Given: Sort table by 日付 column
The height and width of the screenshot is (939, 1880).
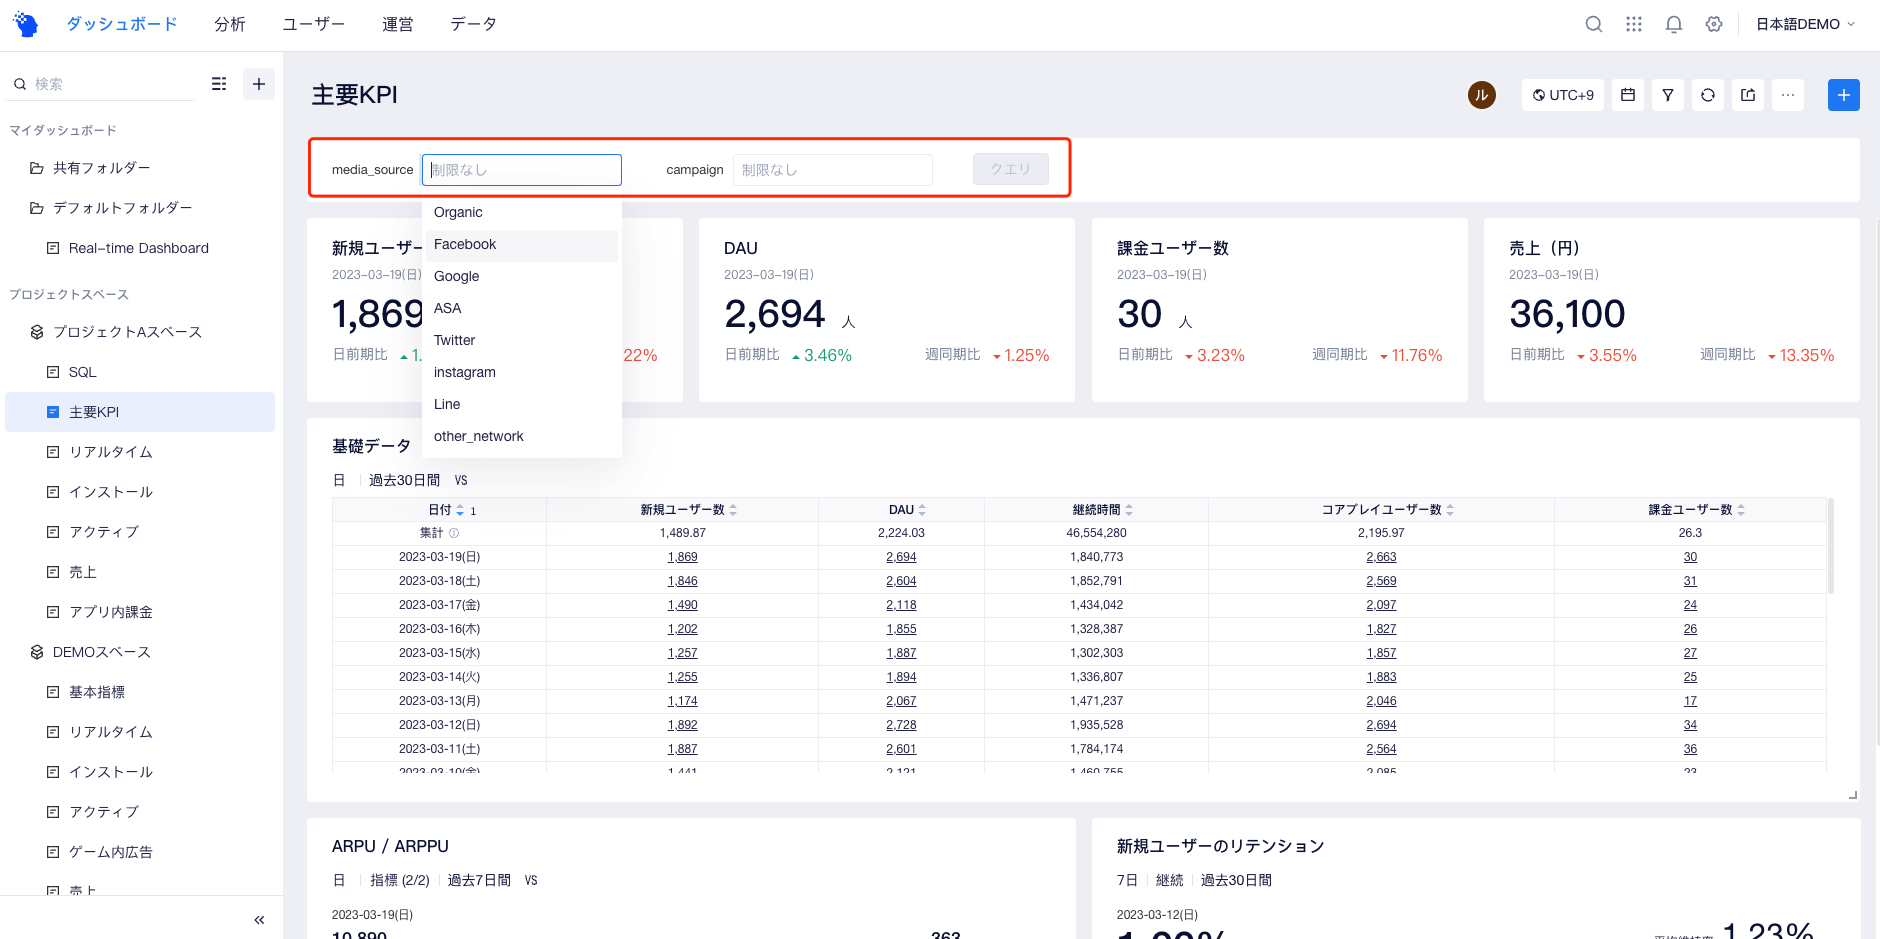Looking at the screenshot, I should tap(460, 510).
